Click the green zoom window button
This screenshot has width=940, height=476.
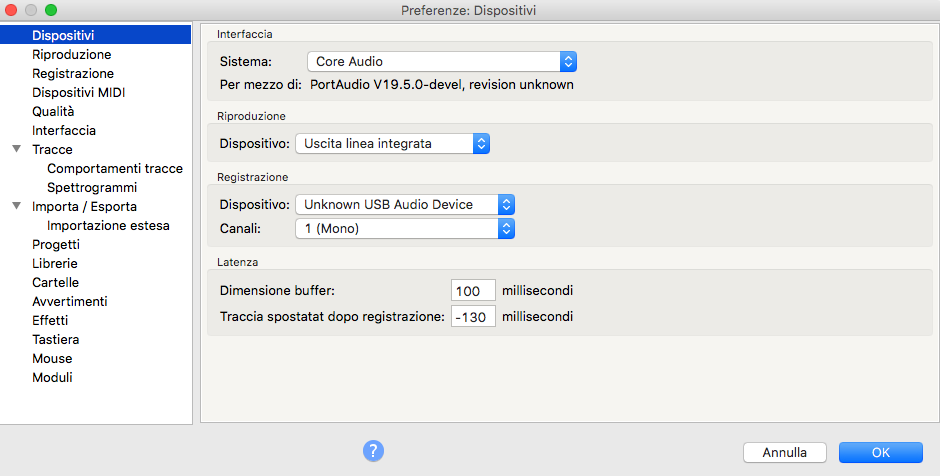(x=51, y=10)
